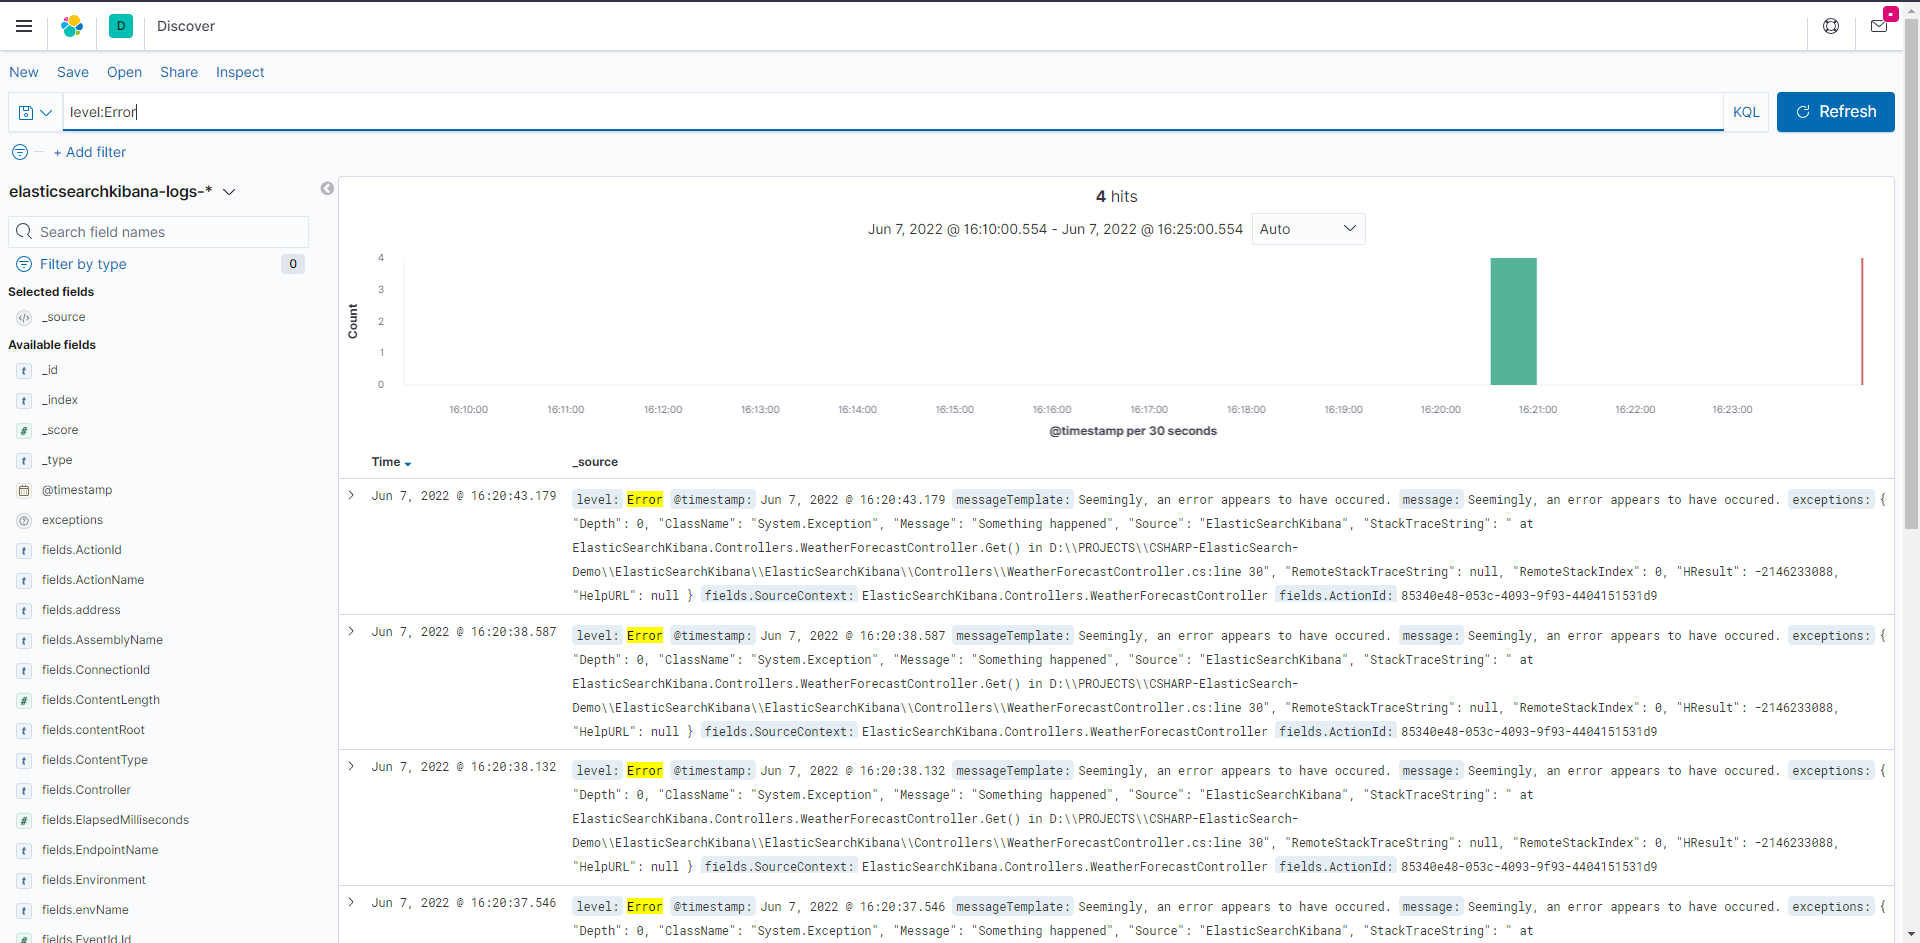
Task: Click the Share menu item
Action: pyautogui.click(x=179, y=72)
